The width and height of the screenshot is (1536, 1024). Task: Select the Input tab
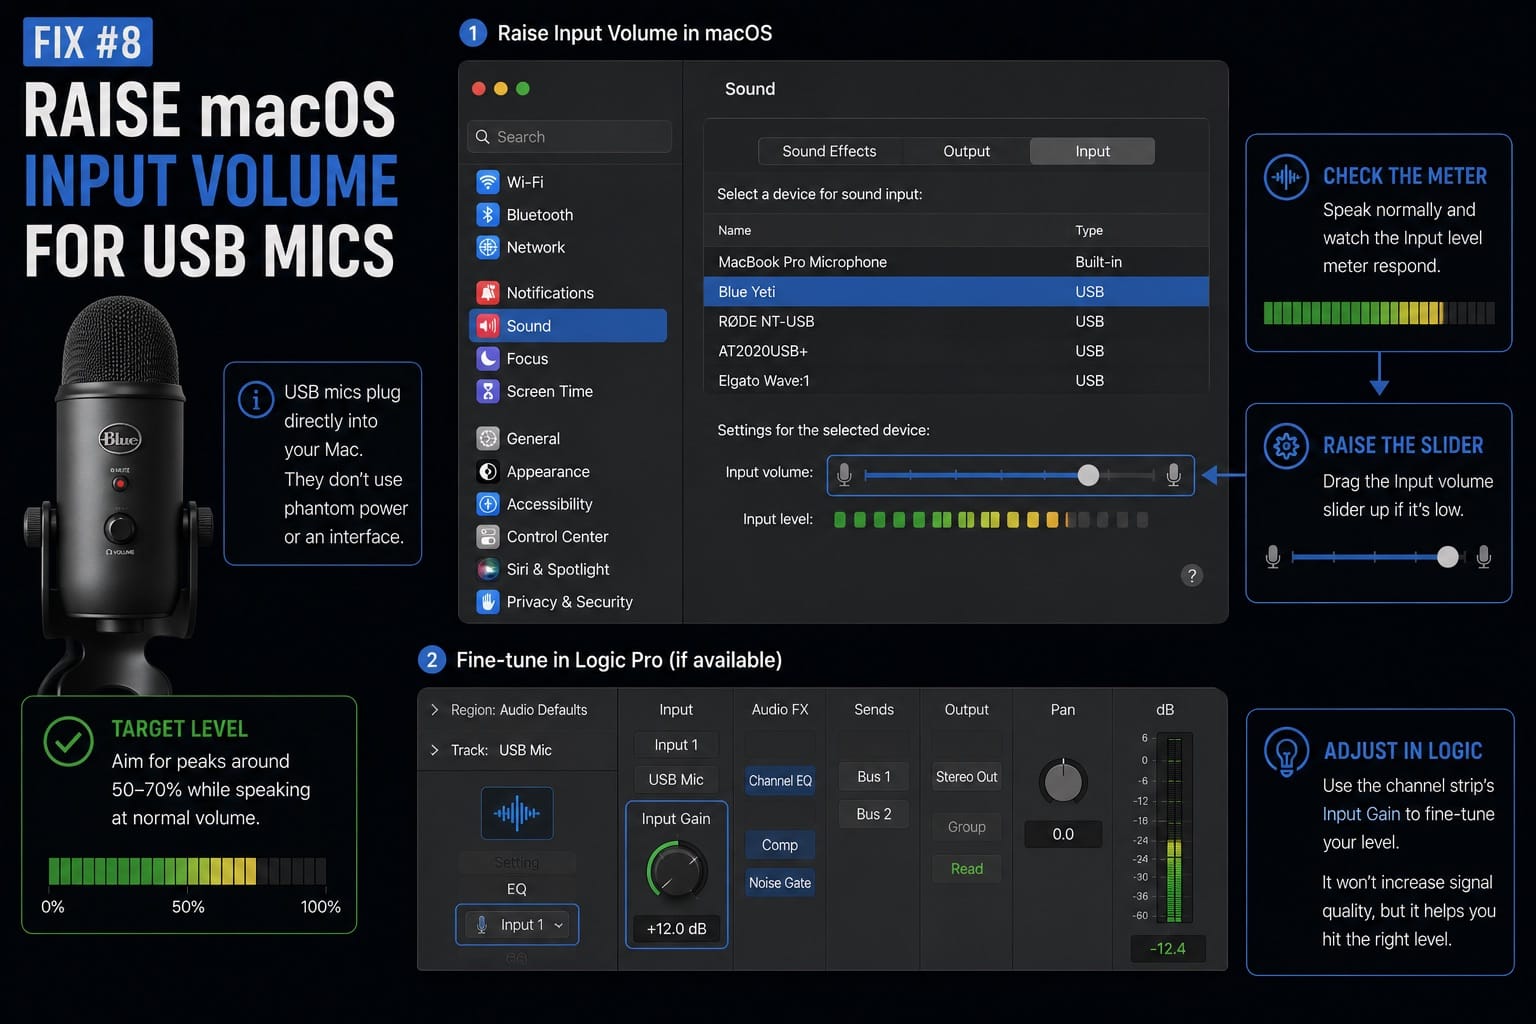tap(1093, 151)
